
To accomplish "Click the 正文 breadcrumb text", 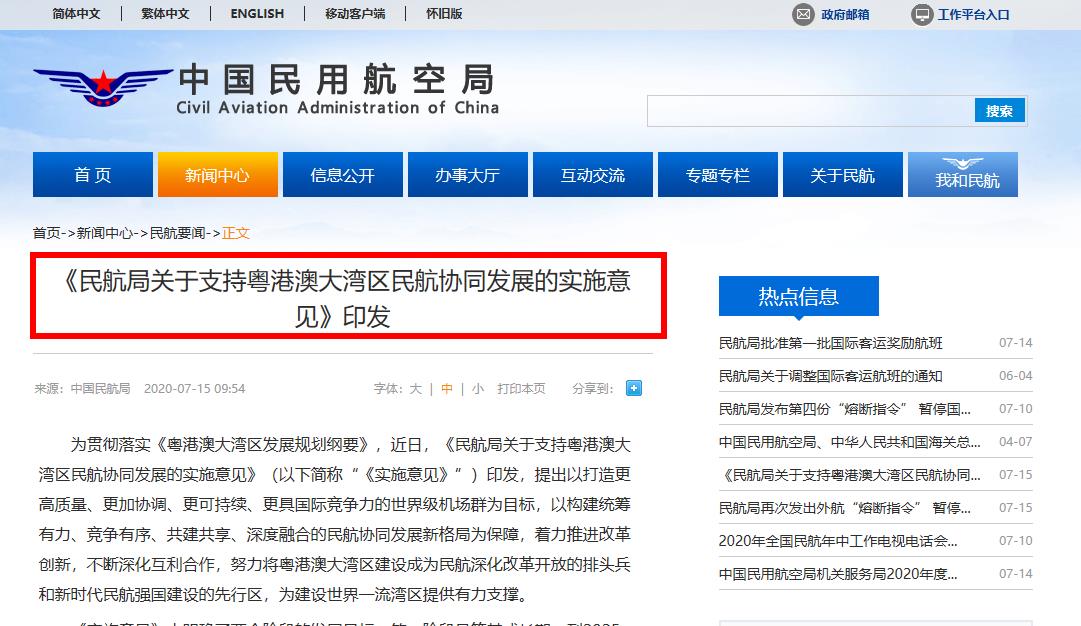I will [x=236, y=233].
